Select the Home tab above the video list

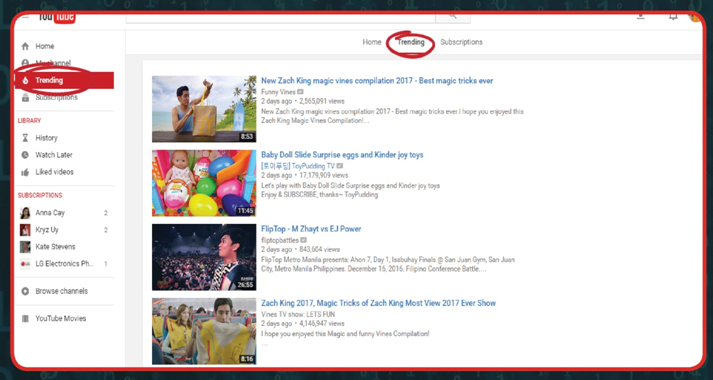(x=372, y=42)
